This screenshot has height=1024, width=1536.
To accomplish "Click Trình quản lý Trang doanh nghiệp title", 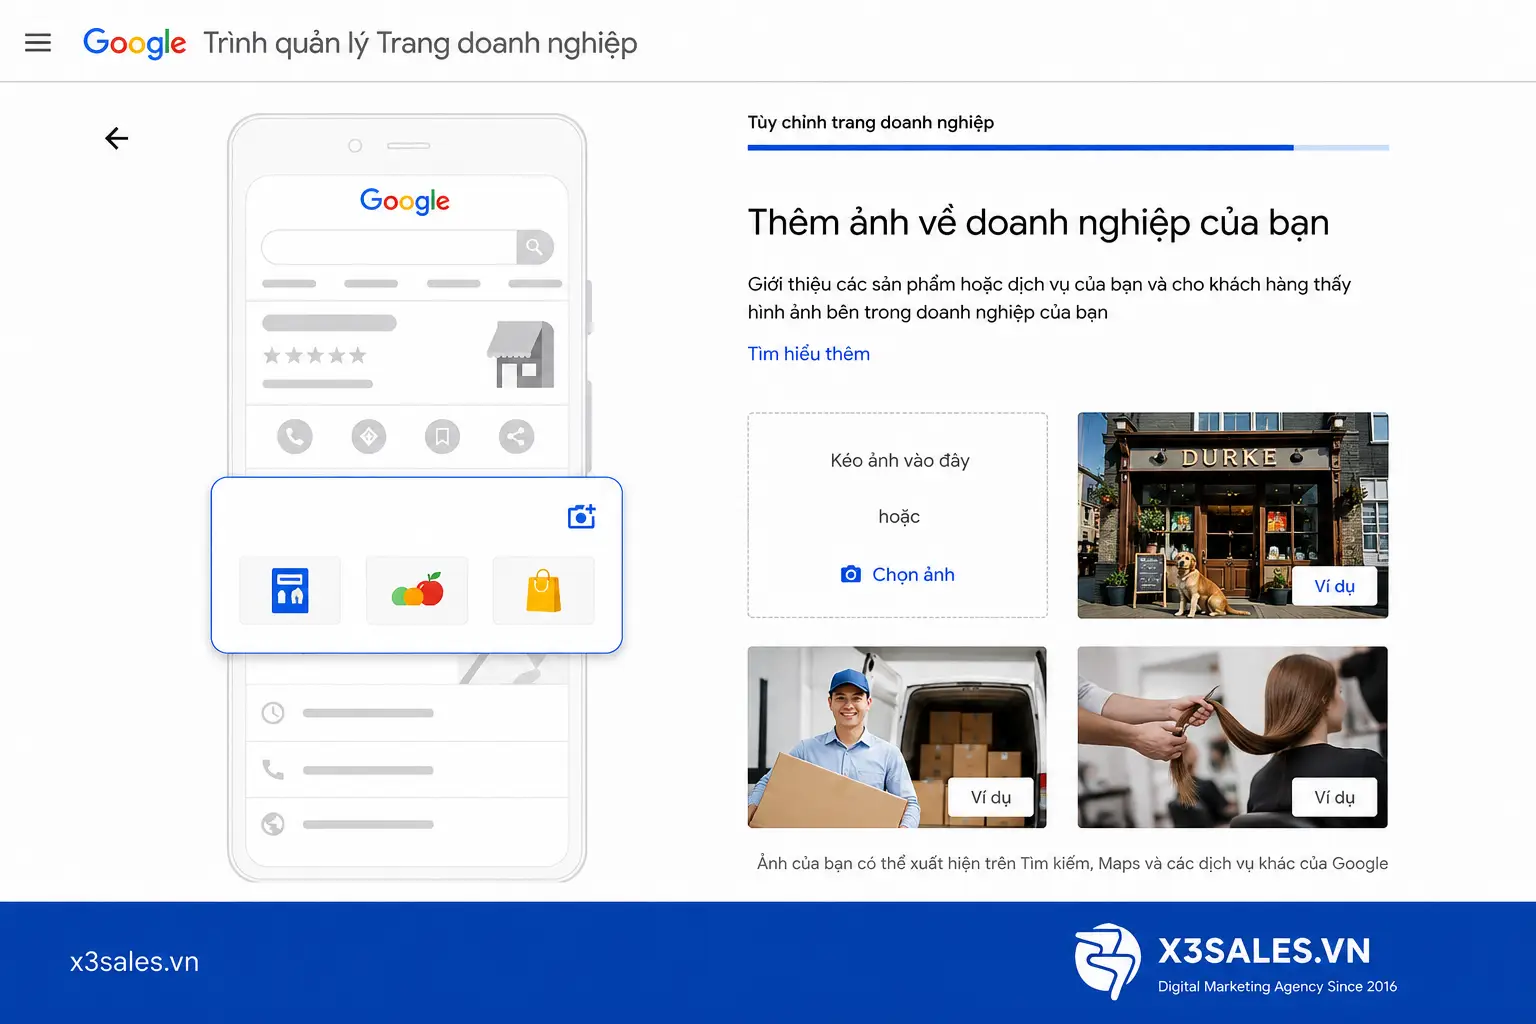I will pyautogui.click(x=420, y=44).
